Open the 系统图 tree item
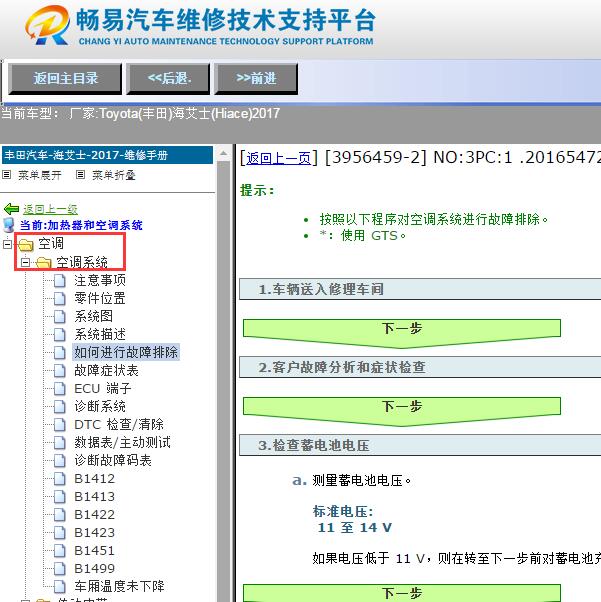Screen dimensions: 601x602 tap(94, 316)
